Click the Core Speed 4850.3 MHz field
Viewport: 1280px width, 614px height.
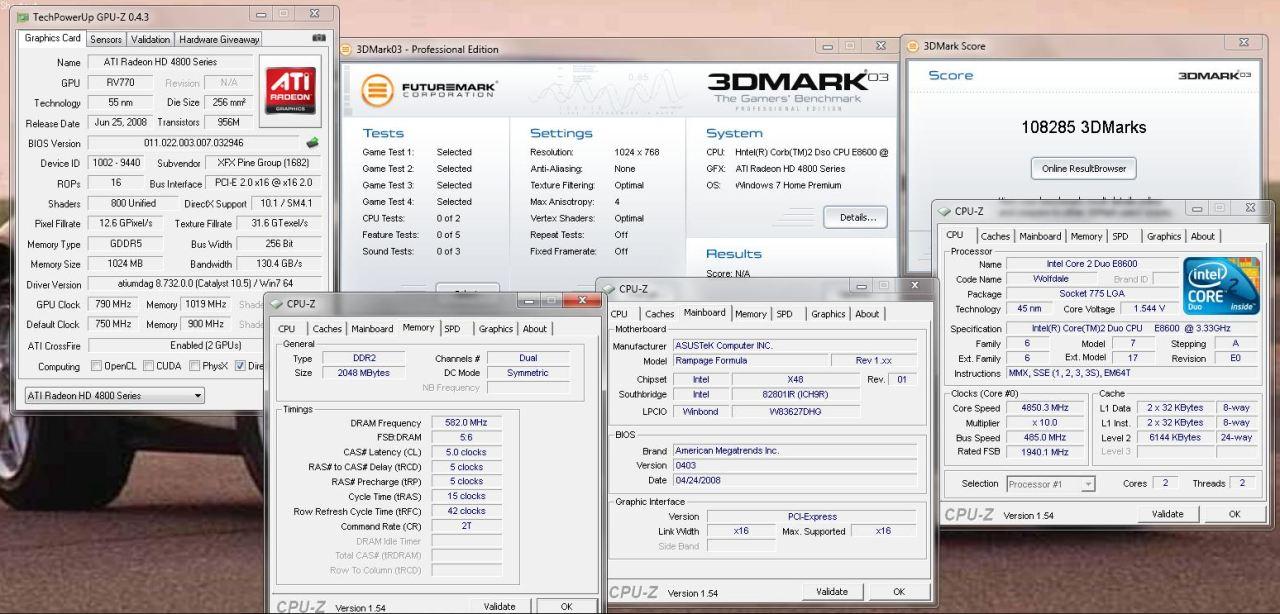(1046, 408)
